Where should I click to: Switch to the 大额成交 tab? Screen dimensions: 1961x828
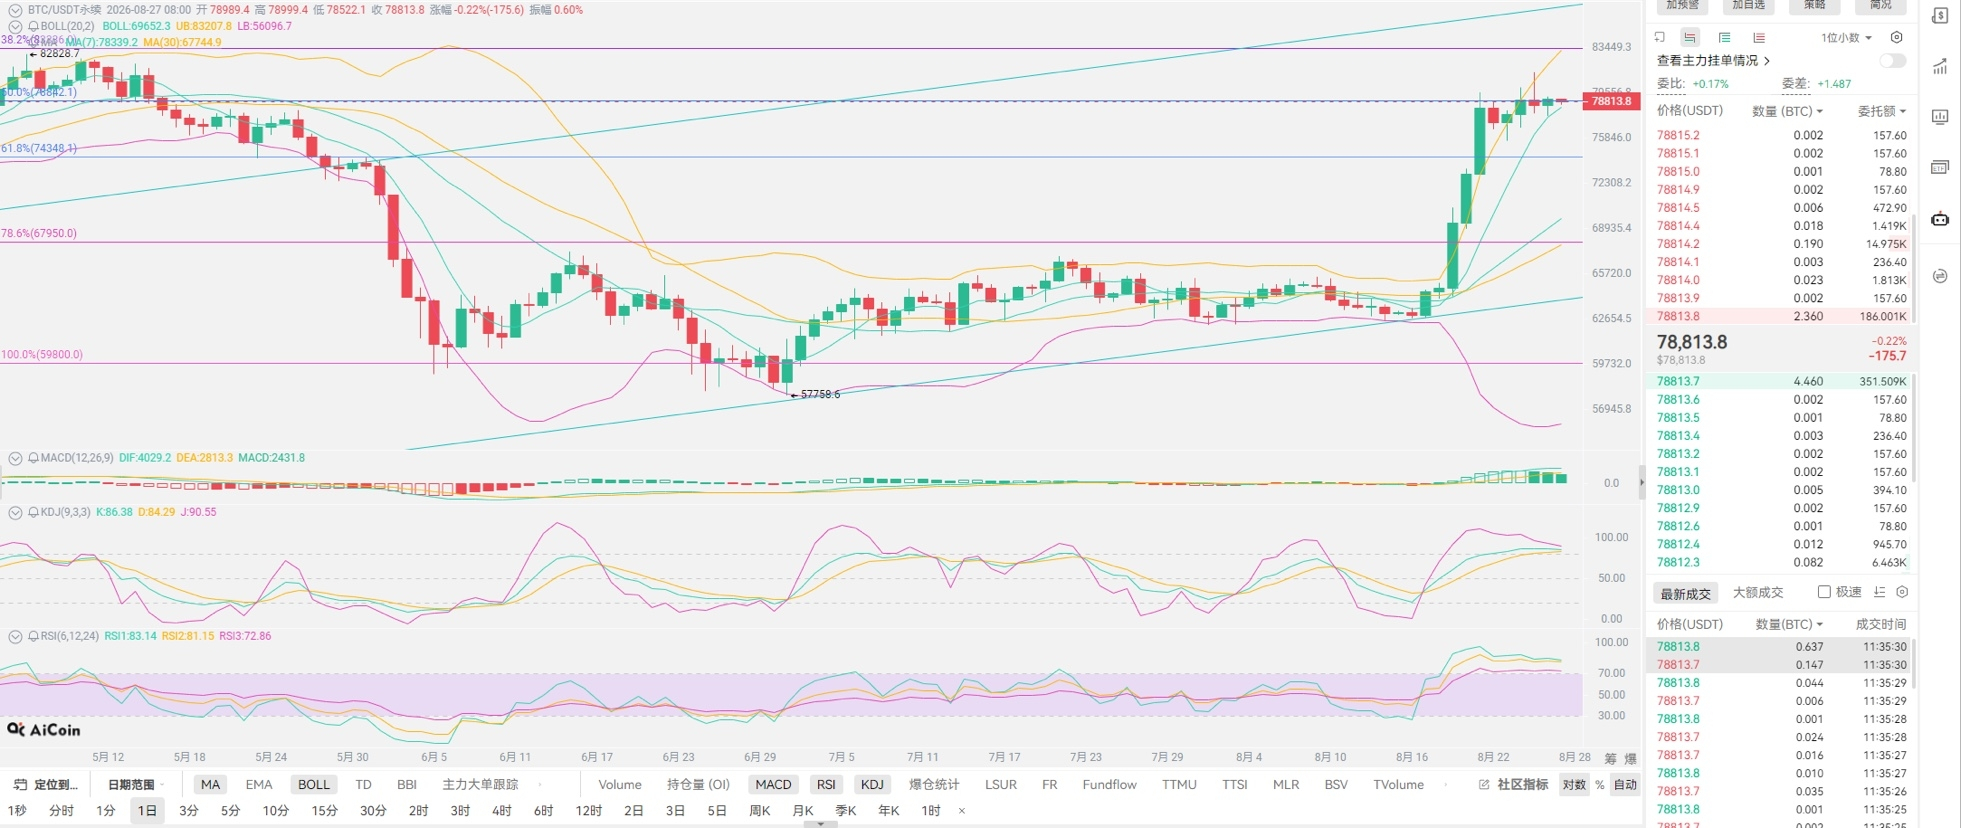(1757, 593)
